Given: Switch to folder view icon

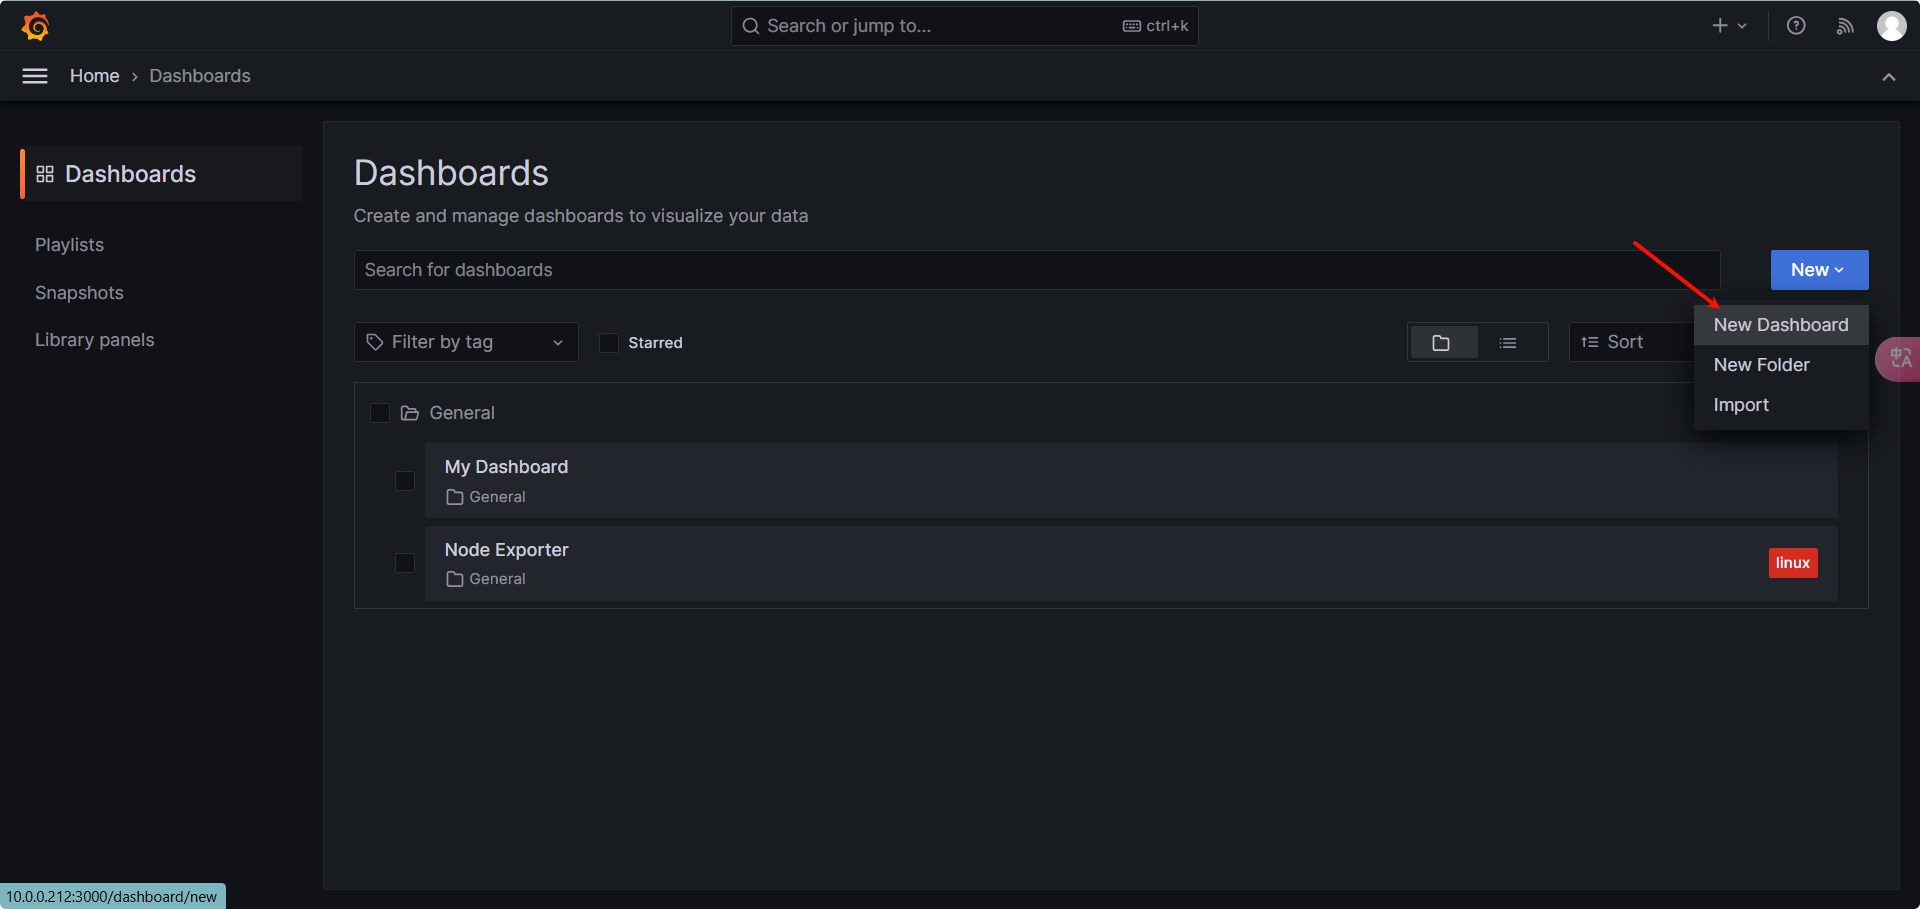Looking at the screenshot, I should [1441, 343].
